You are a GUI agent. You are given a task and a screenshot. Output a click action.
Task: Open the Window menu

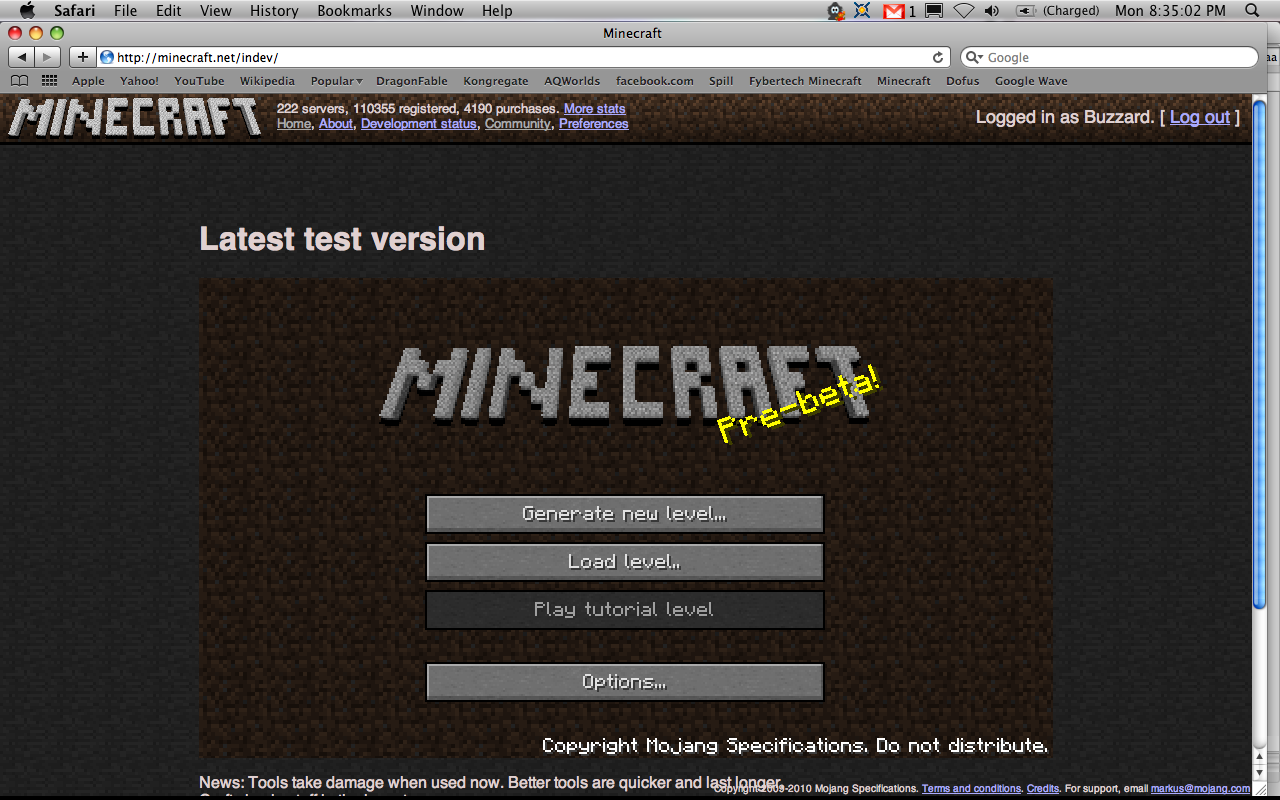[x=437, y=11]
